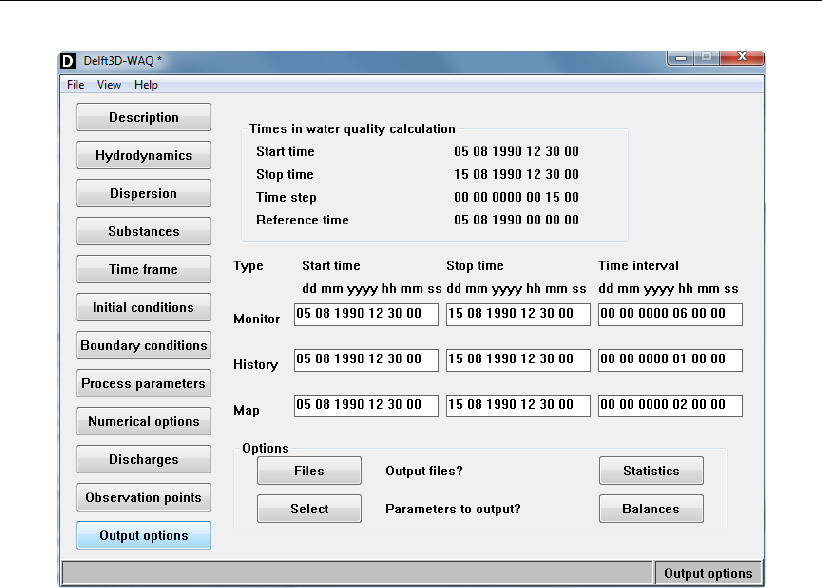Open the View menu
The image size is (822, 588).
(109, 85)
